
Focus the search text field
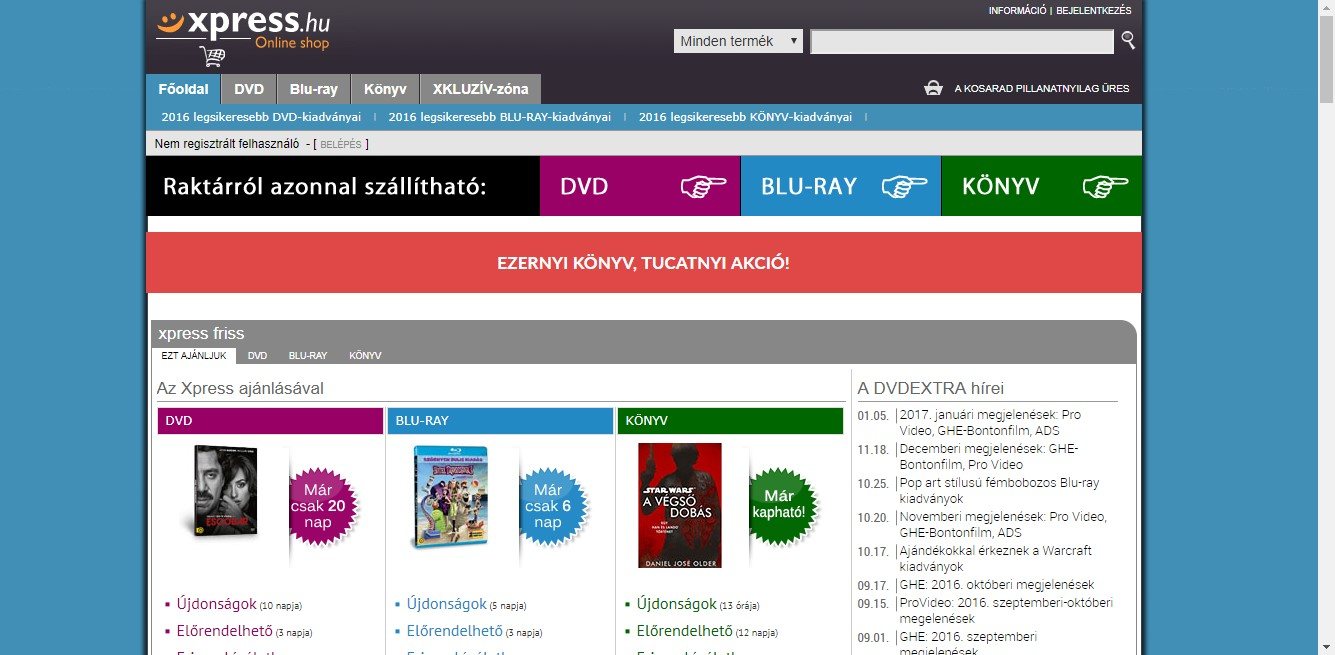962,41
